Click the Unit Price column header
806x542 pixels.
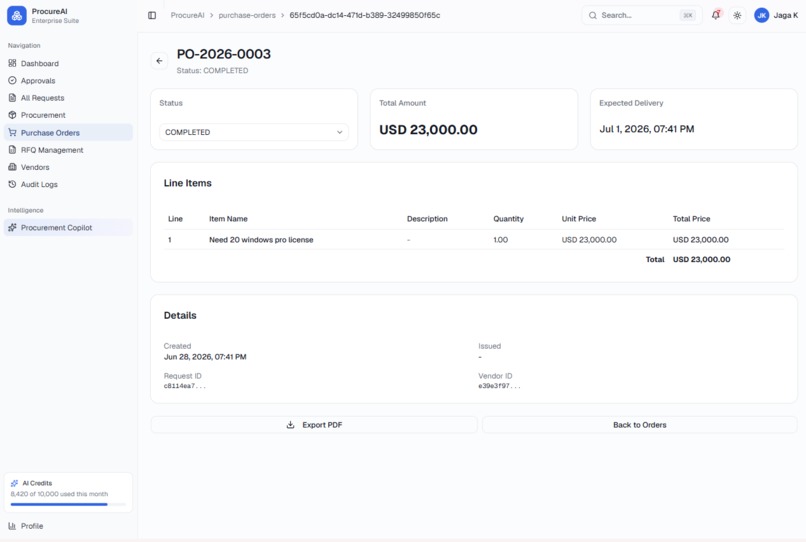579,219
